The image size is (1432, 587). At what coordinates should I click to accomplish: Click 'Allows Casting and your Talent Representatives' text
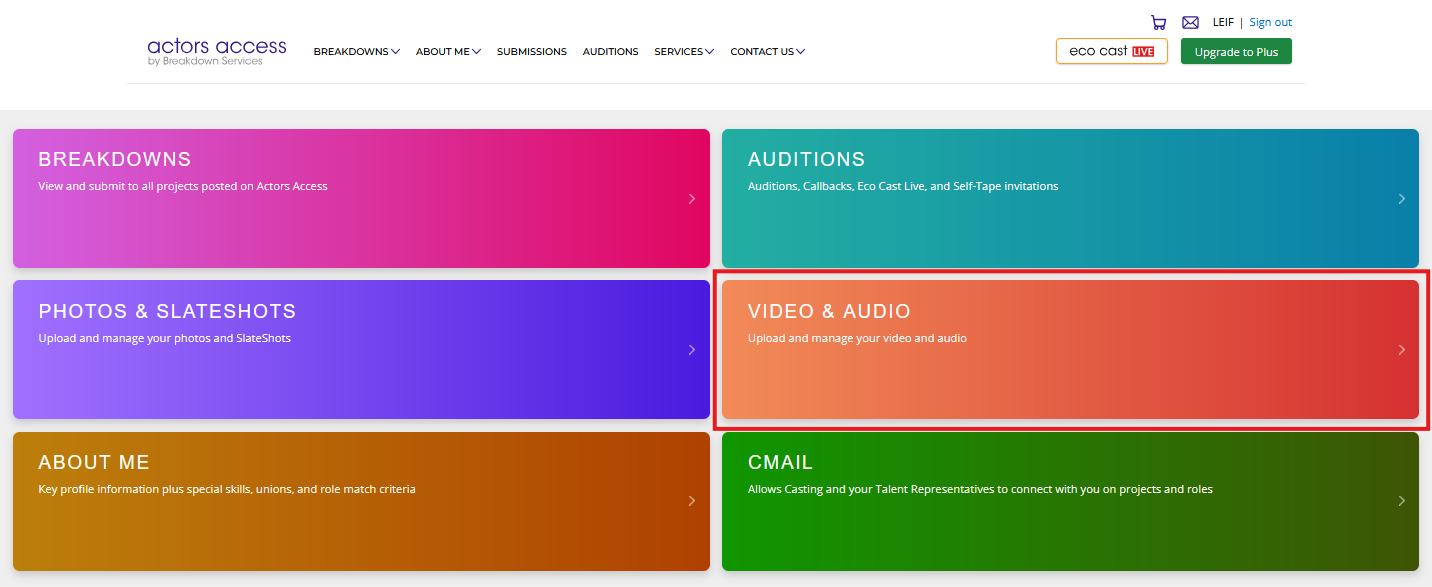[980, 489]
